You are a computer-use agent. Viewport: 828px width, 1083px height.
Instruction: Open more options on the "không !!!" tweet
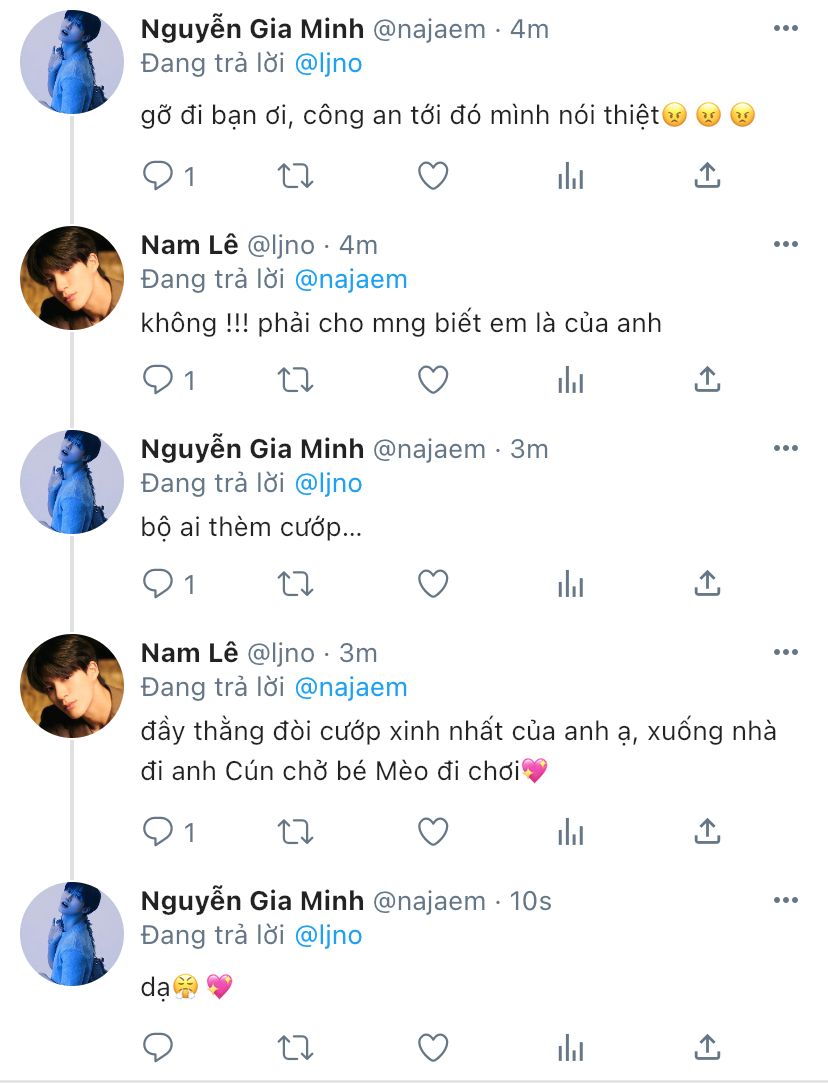pos(786,244)
